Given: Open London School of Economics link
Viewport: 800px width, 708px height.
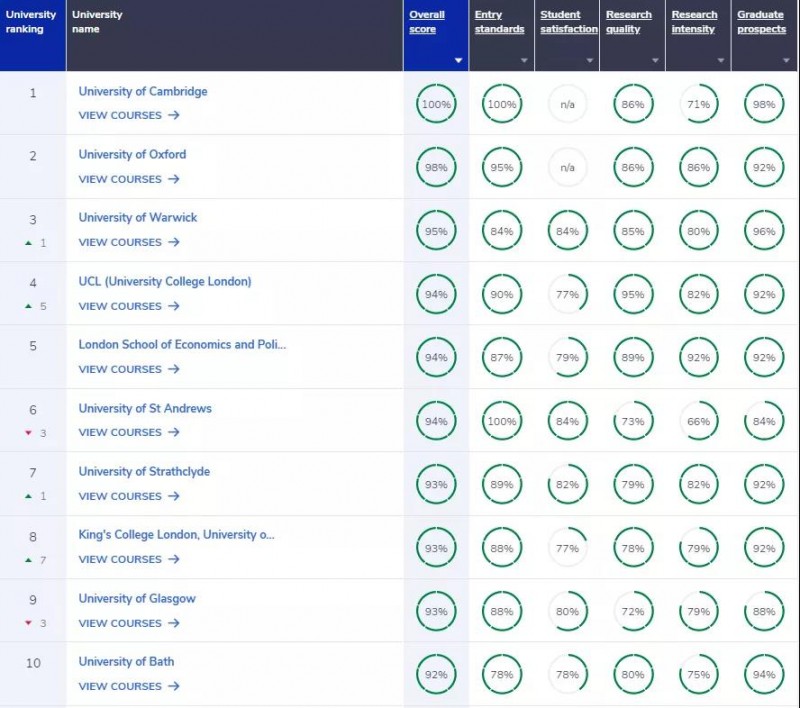Looking at the screenshot, I should click(182, 345).
